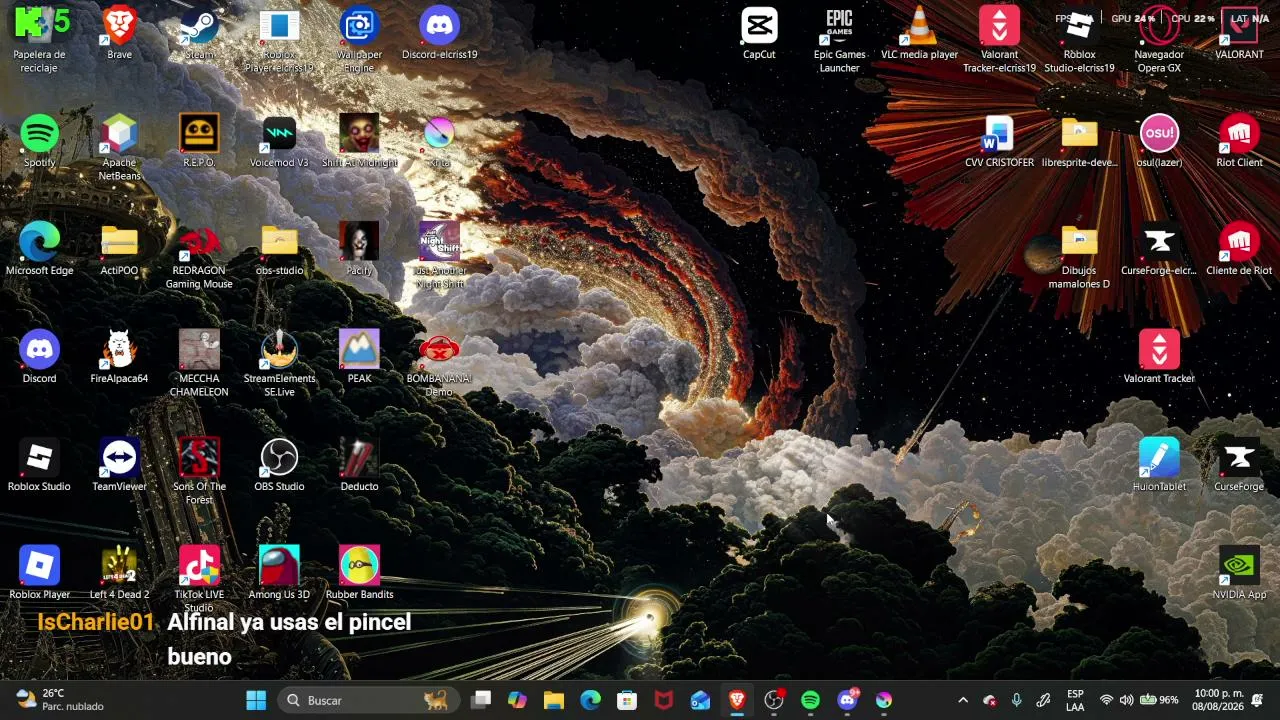This screenshot has width=1280, height=720.
Task: Select the Rubber Bandits icon
Action: pos(359,573)
